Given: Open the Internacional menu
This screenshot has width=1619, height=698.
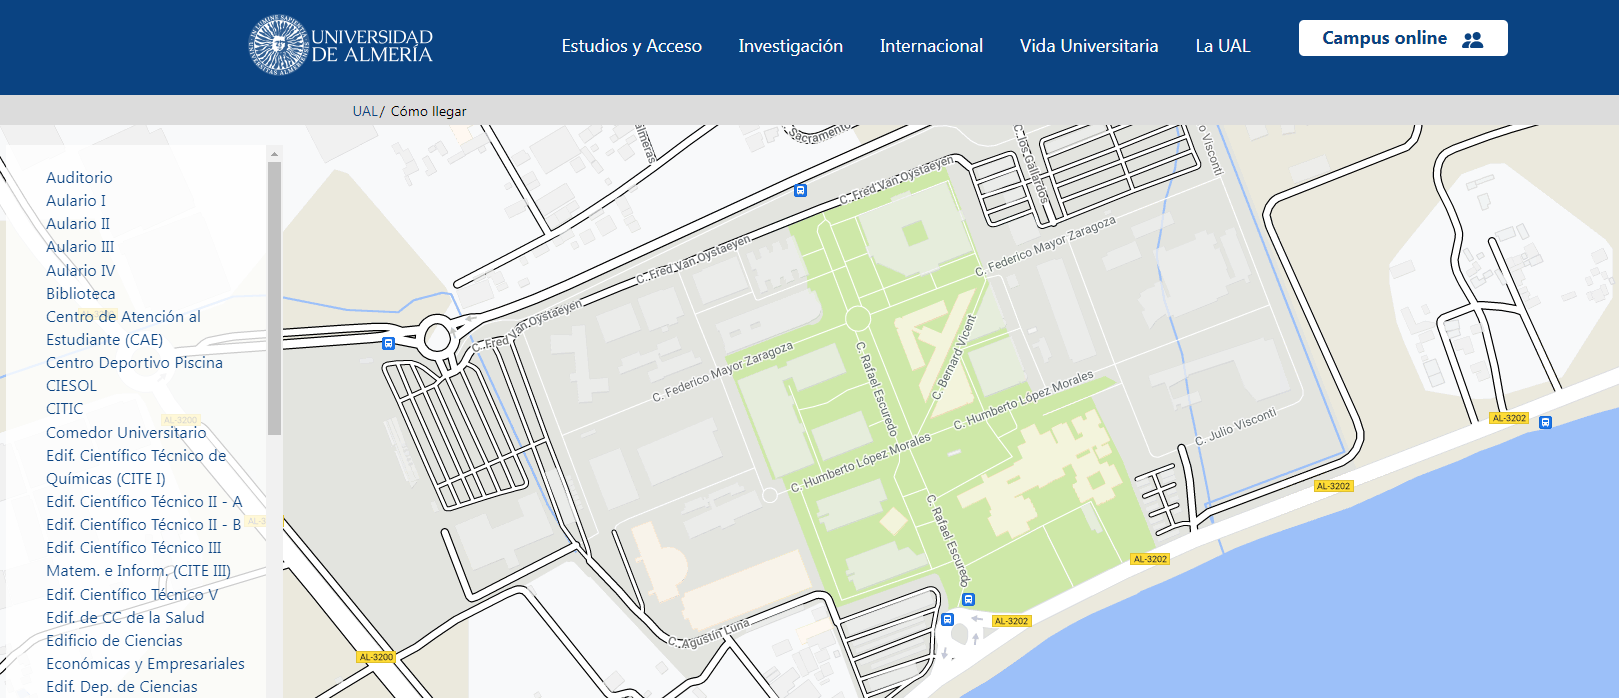Looking at the screenshot, I should pos(931,46).
